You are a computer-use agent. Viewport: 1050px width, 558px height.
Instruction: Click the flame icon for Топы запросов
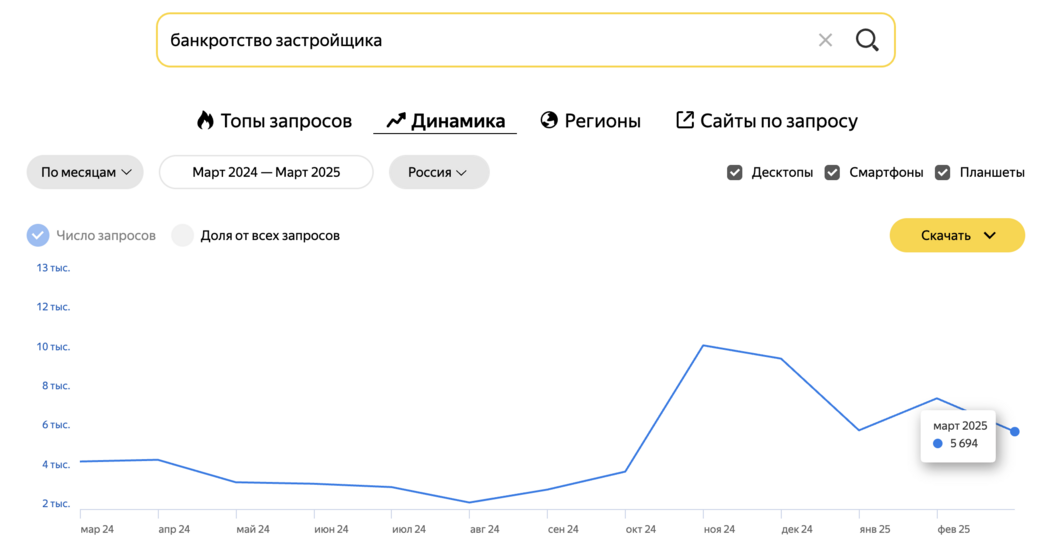point(205,121)
